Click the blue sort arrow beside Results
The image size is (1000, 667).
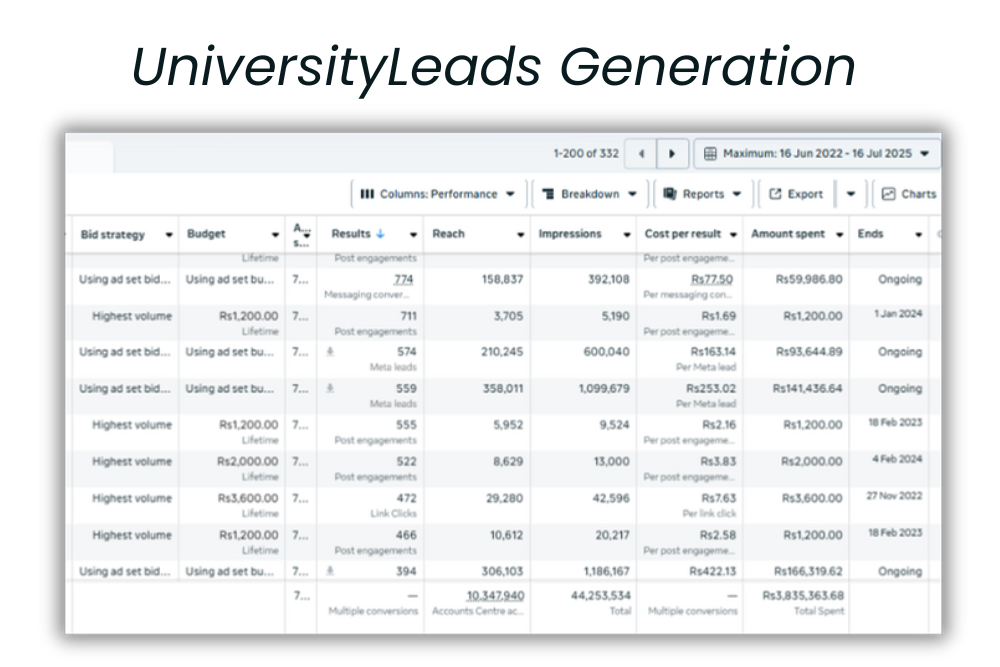tap(380, 234)
